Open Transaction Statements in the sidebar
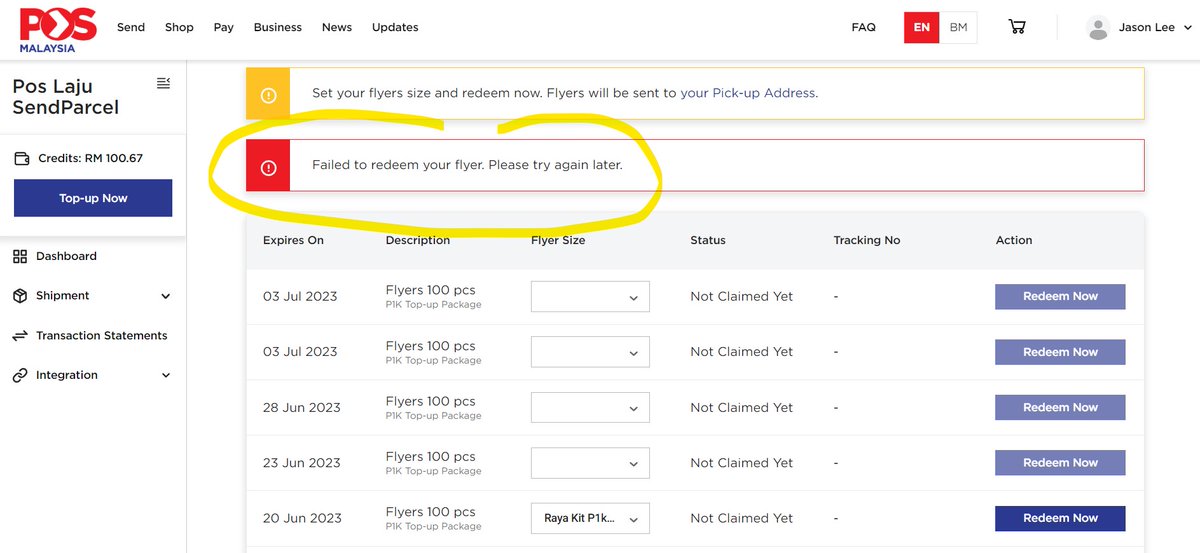 (101, 336)
